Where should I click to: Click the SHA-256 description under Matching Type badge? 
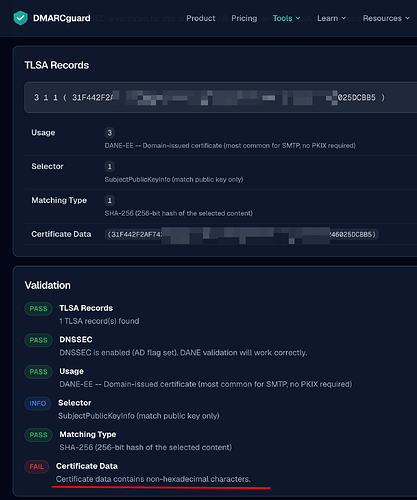click(x=179, y=213)
